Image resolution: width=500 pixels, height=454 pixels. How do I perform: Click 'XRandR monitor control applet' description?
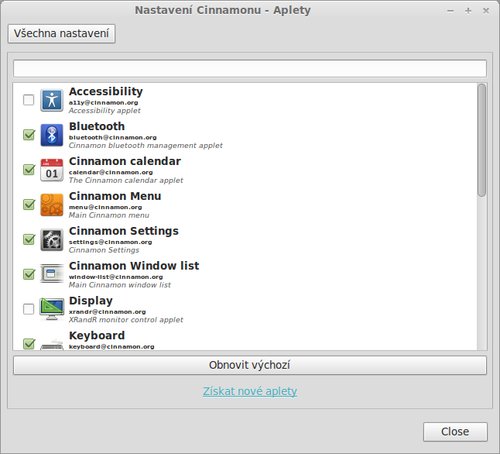[x=126, y=320]
